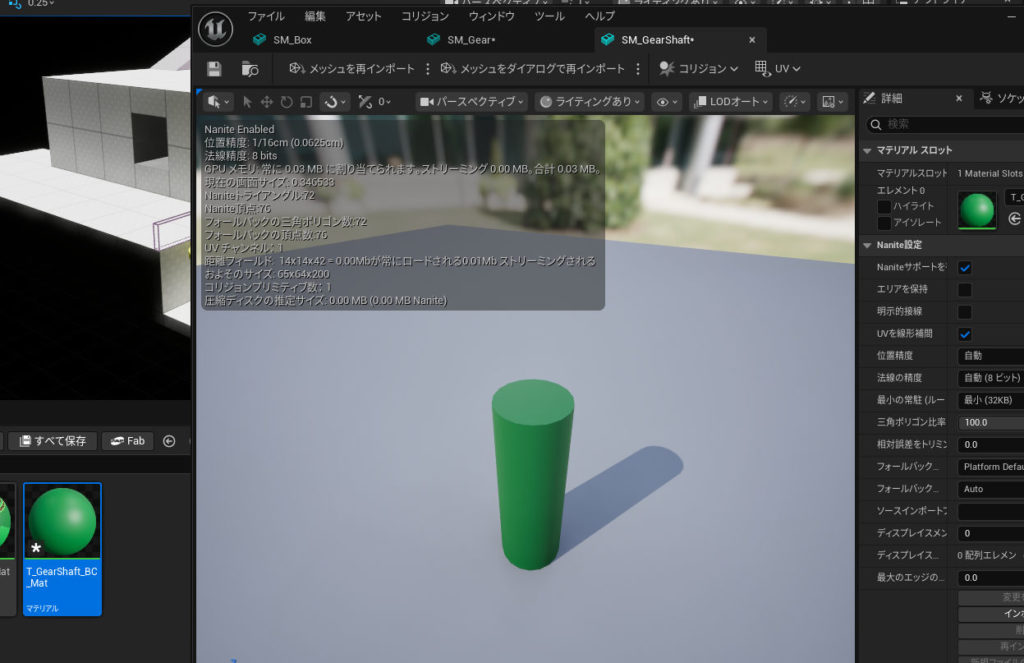The image size is (1024, 663).
Task: Open the パースペクティブ view dropdown
Action: [472, 102]
